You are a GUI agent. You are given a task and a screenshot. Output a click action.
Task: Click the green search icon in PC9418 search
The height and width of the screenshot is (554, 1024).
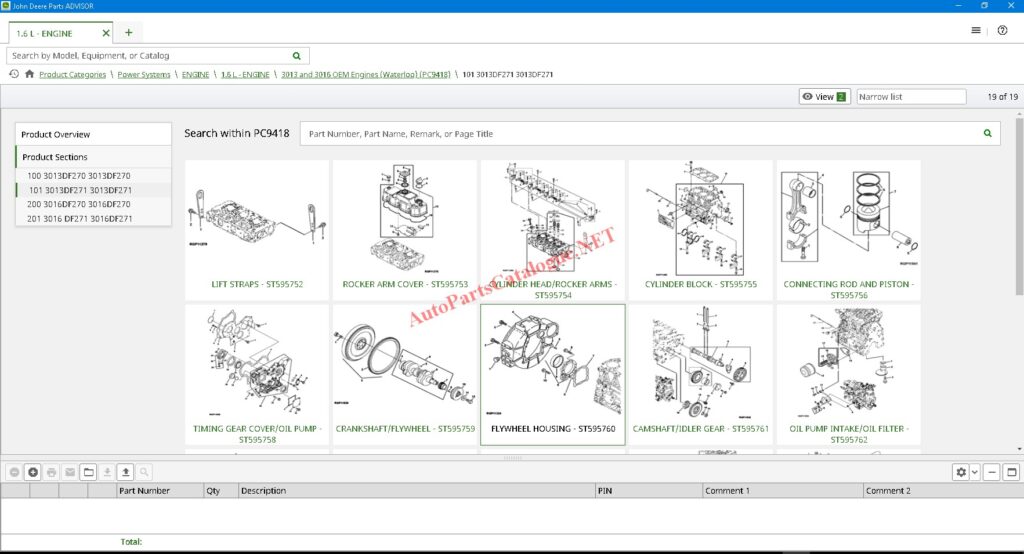pyautogui.click(x=988, y=133)
